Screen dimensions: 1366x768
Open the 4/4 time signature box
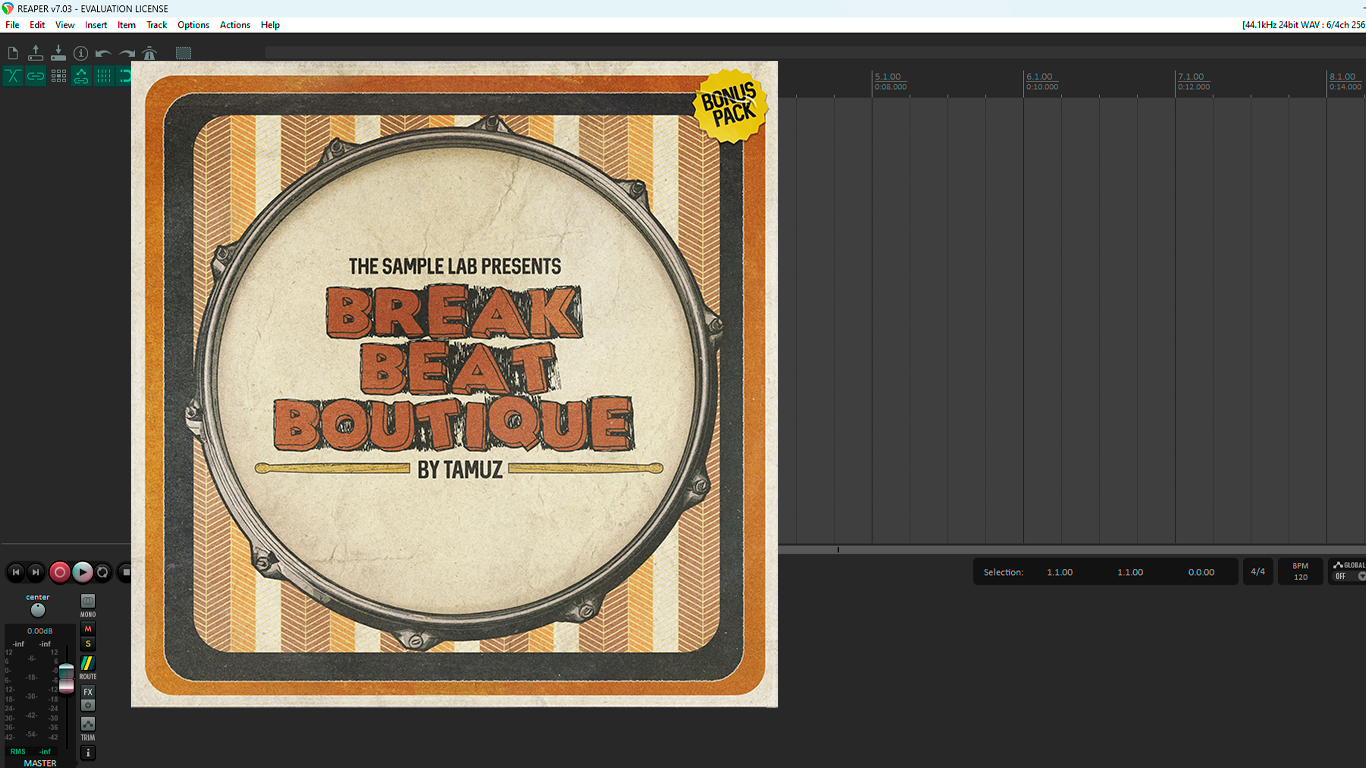tap(1258, 572)
